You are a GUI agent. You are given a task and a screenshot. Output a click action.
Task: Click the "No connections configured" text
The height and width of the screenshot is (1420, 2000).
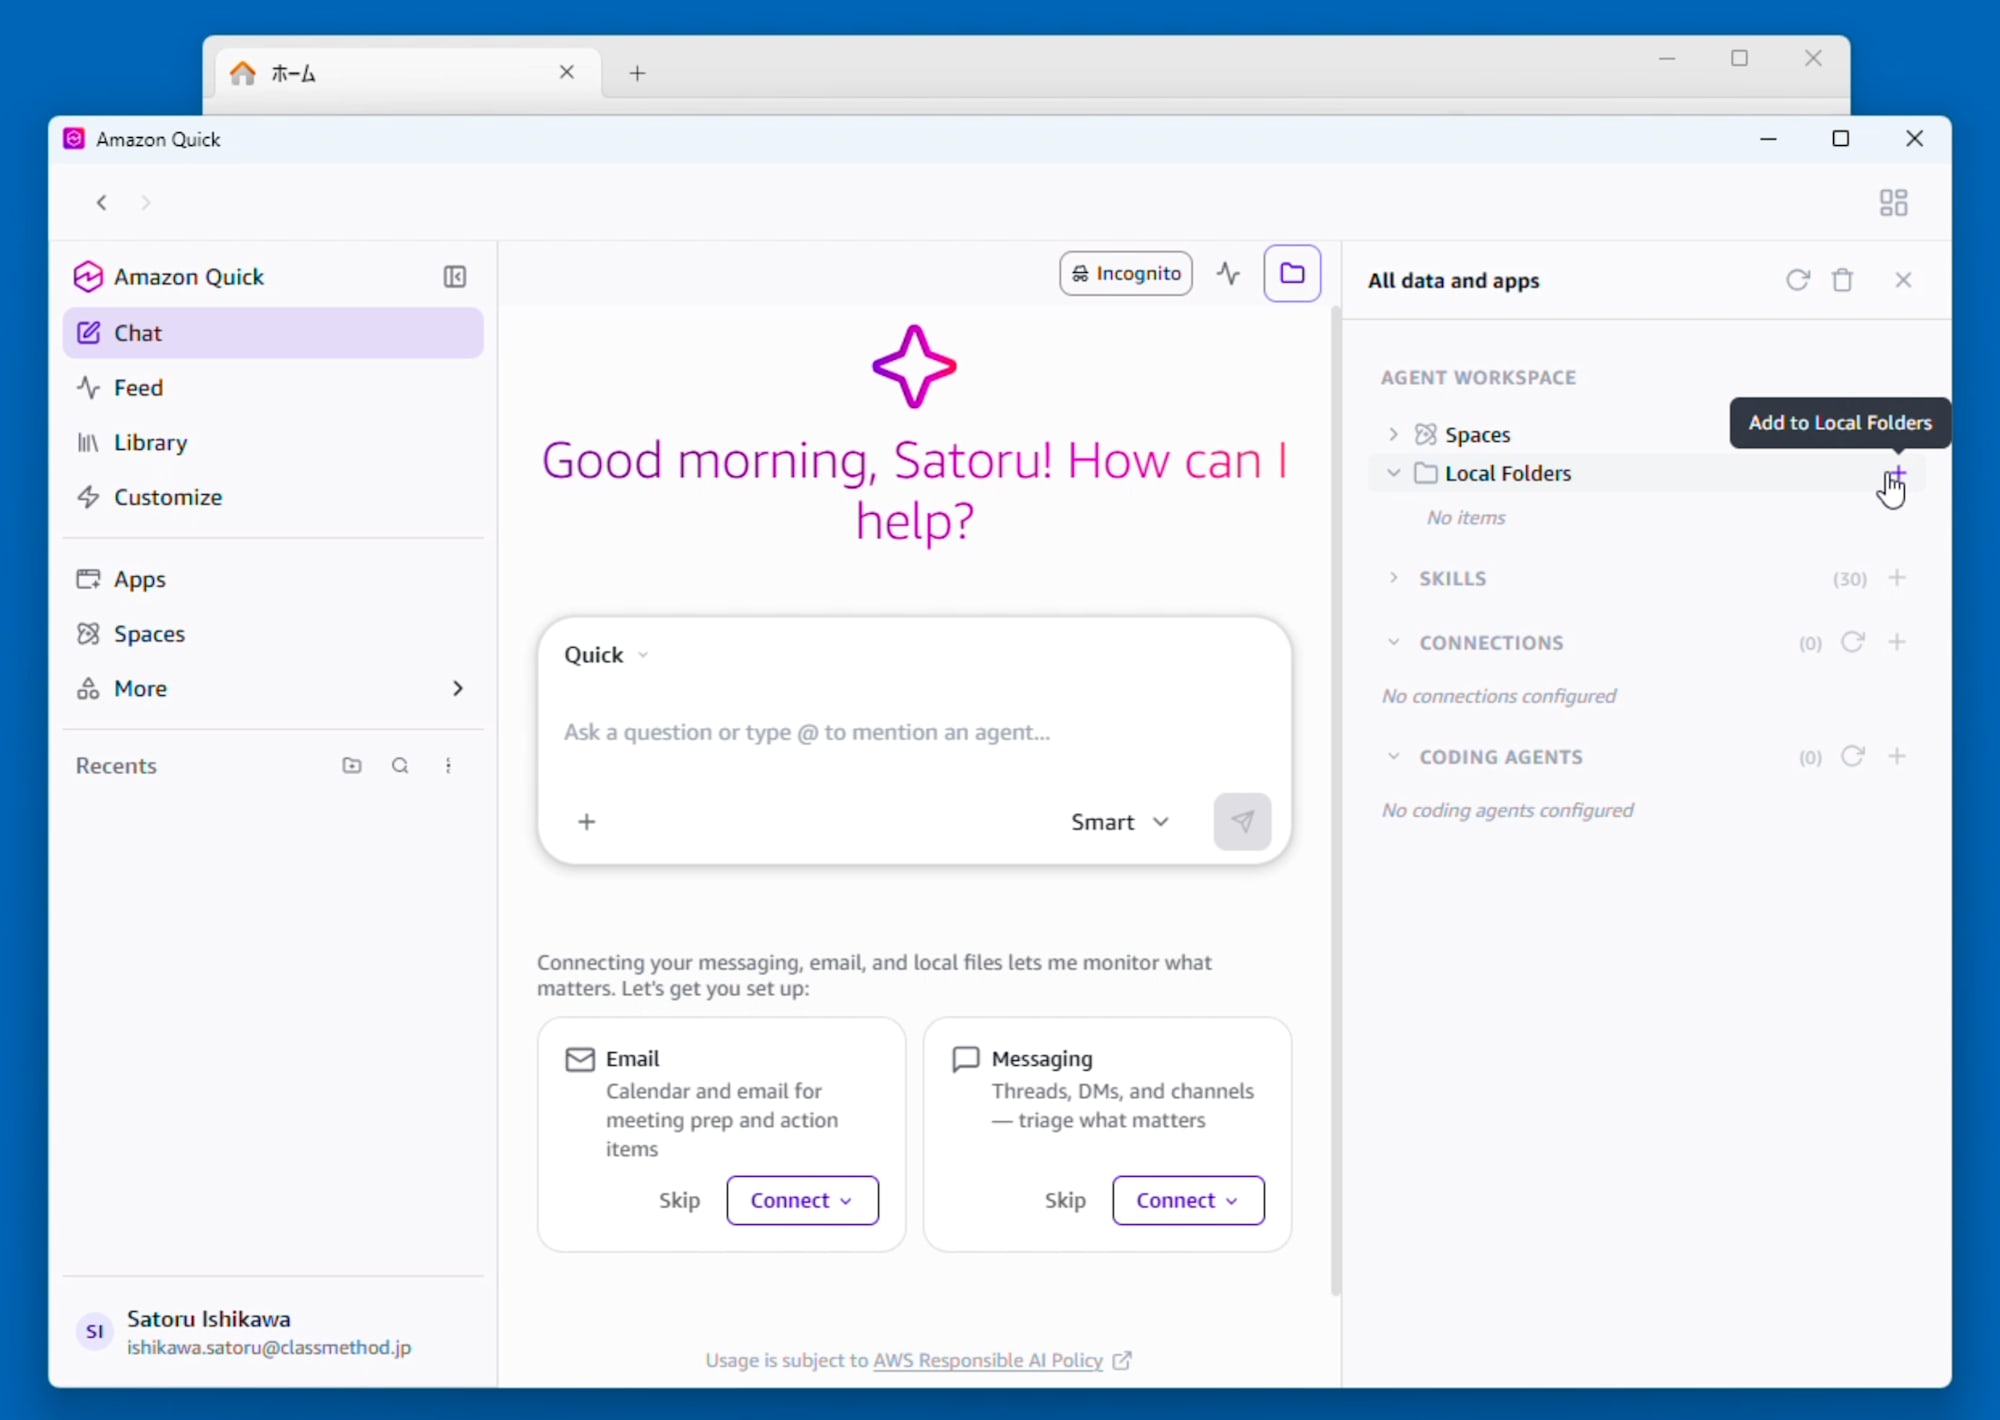click(x=1499, y=696)
